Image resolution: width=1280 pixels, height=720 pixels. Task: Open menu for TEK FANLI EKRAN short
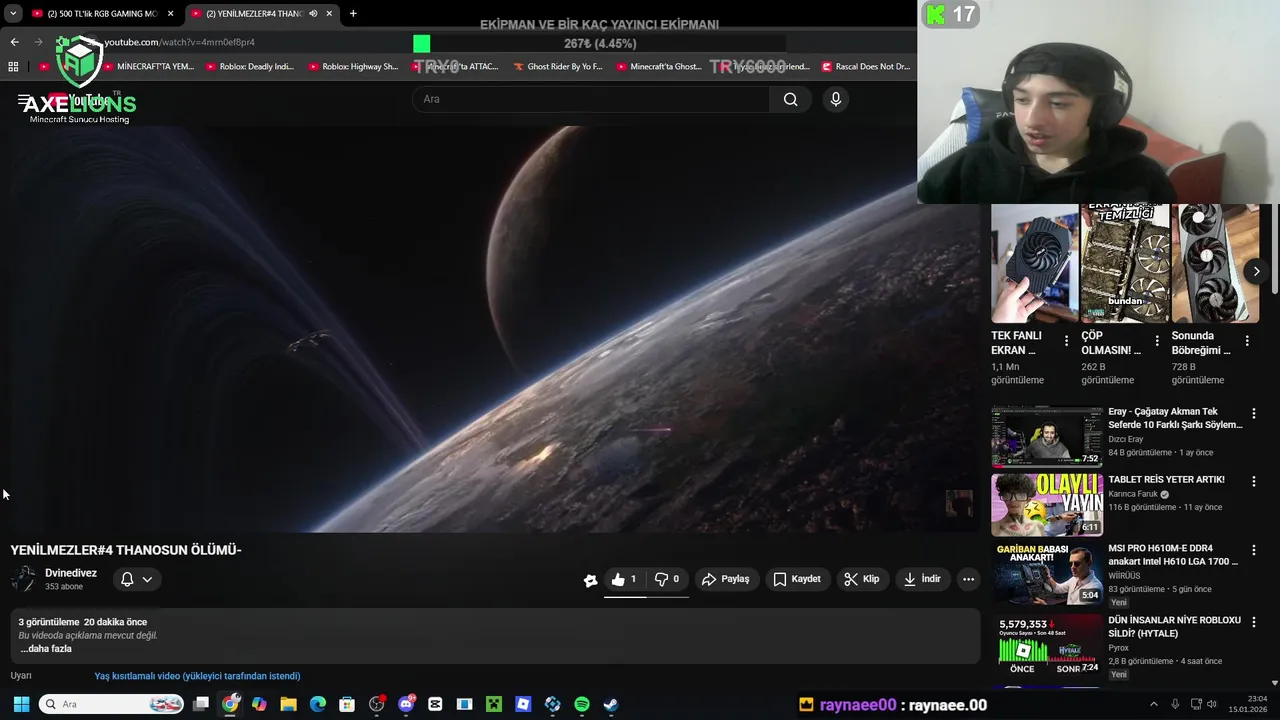[1066, 341]
